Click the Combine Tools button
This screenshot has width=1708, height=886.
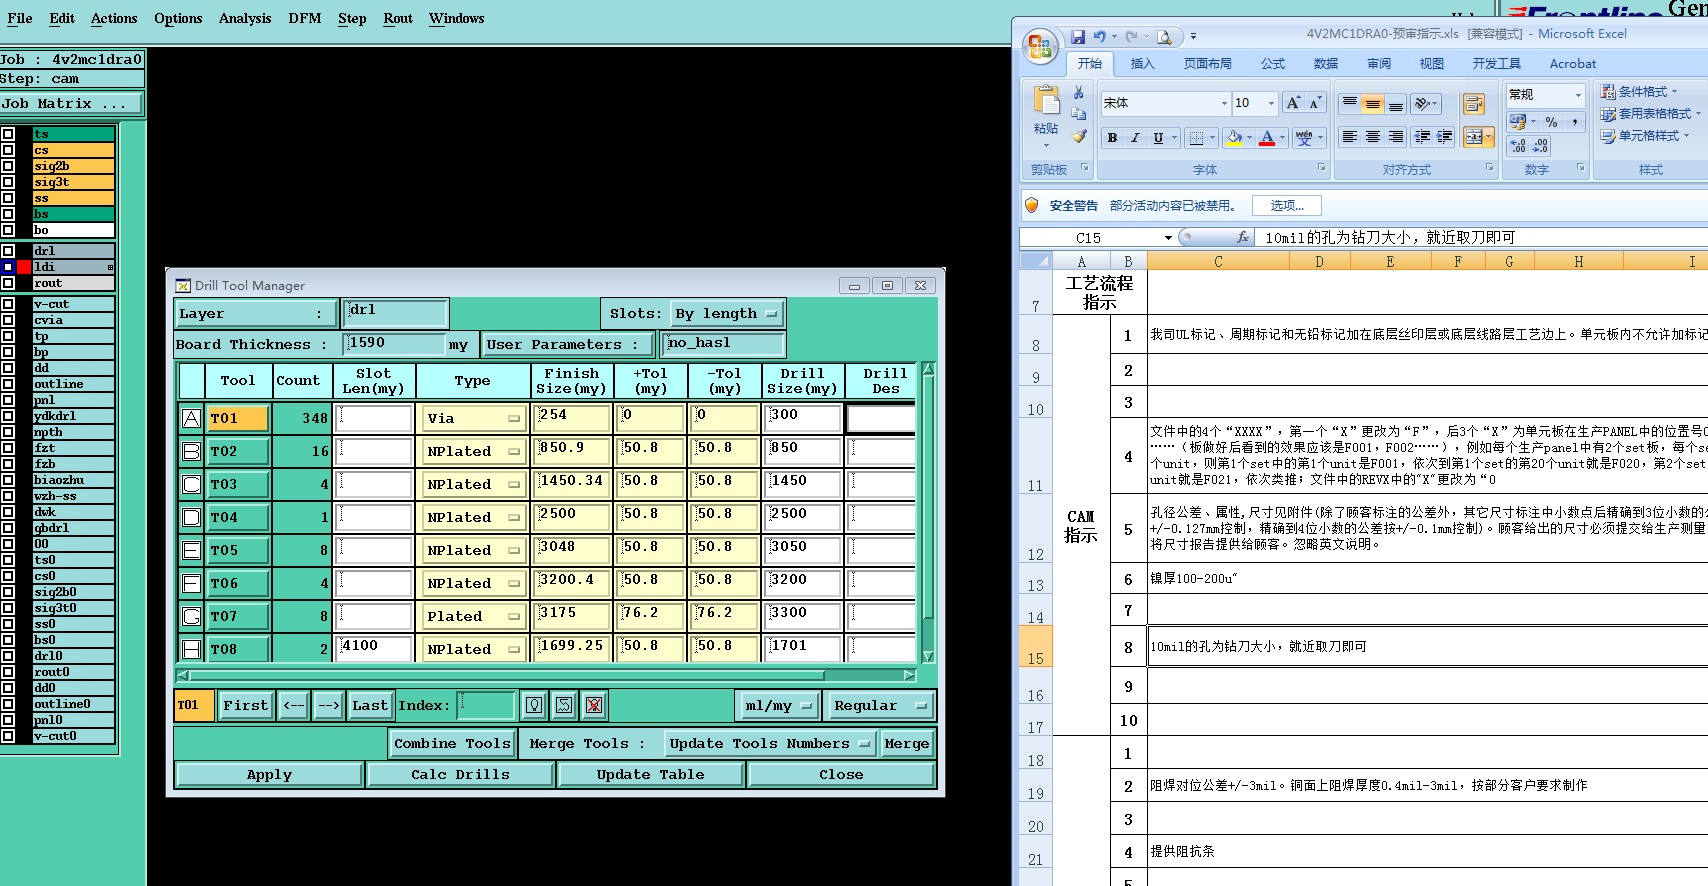(452, 743)
